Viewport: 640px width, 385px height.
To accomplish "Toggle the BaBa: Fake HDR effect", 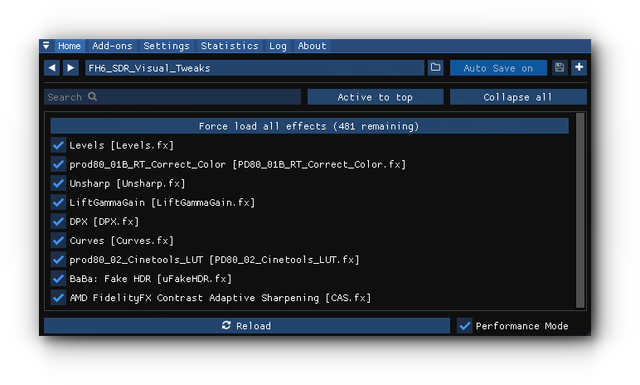I will click(58, 278).
